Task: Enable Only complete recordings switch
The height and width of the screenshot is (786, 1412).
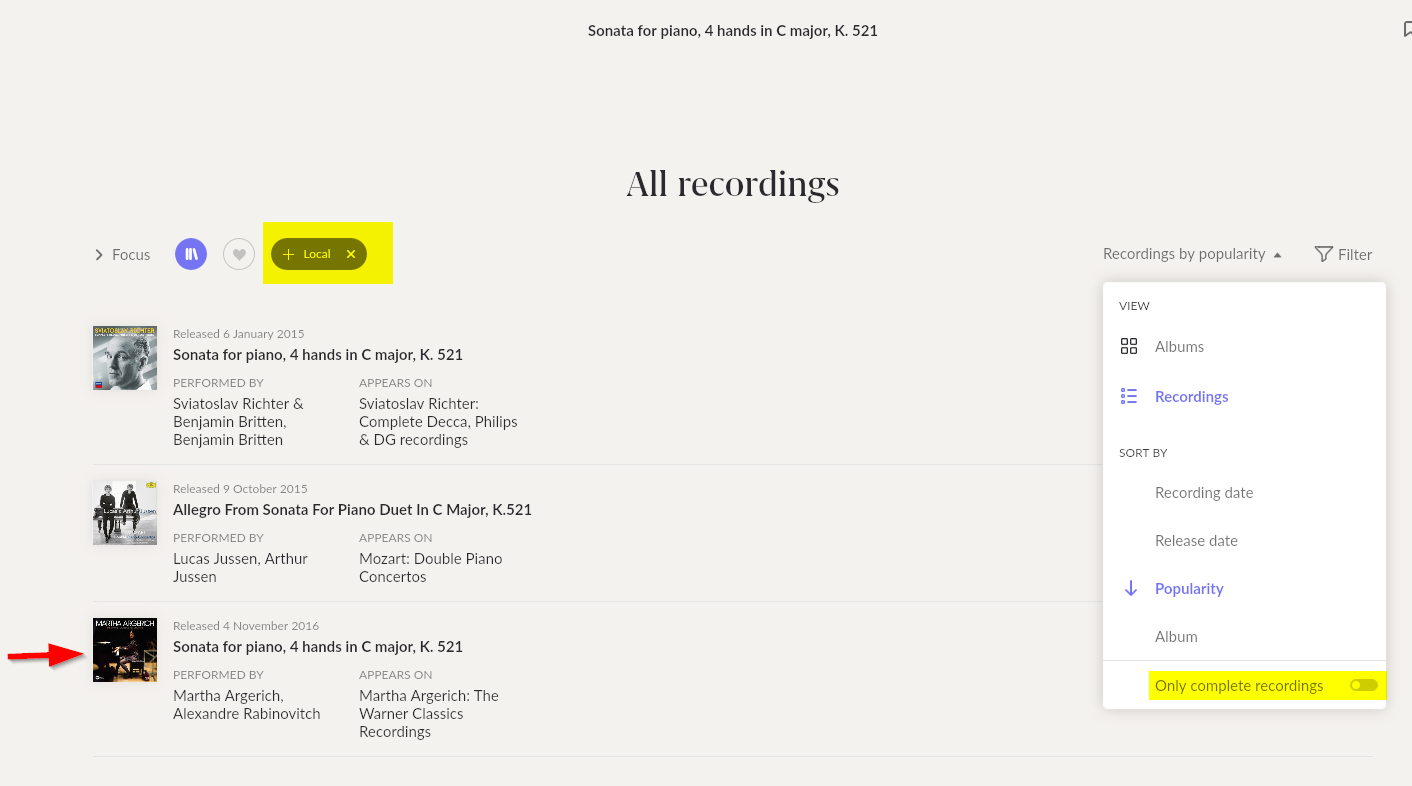Action: click(1363, 685)
